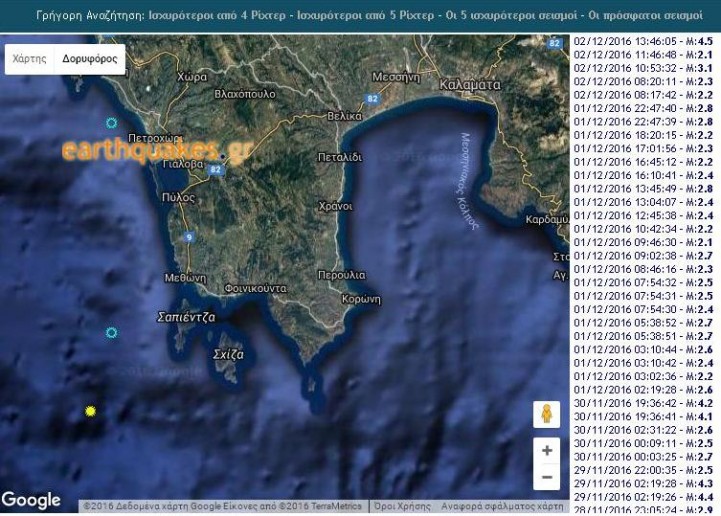Image resolution: width=721 pixels, height=516 pixels.
Task: Click cyan earthquake marker west of Sapientza
Action: 111,332
